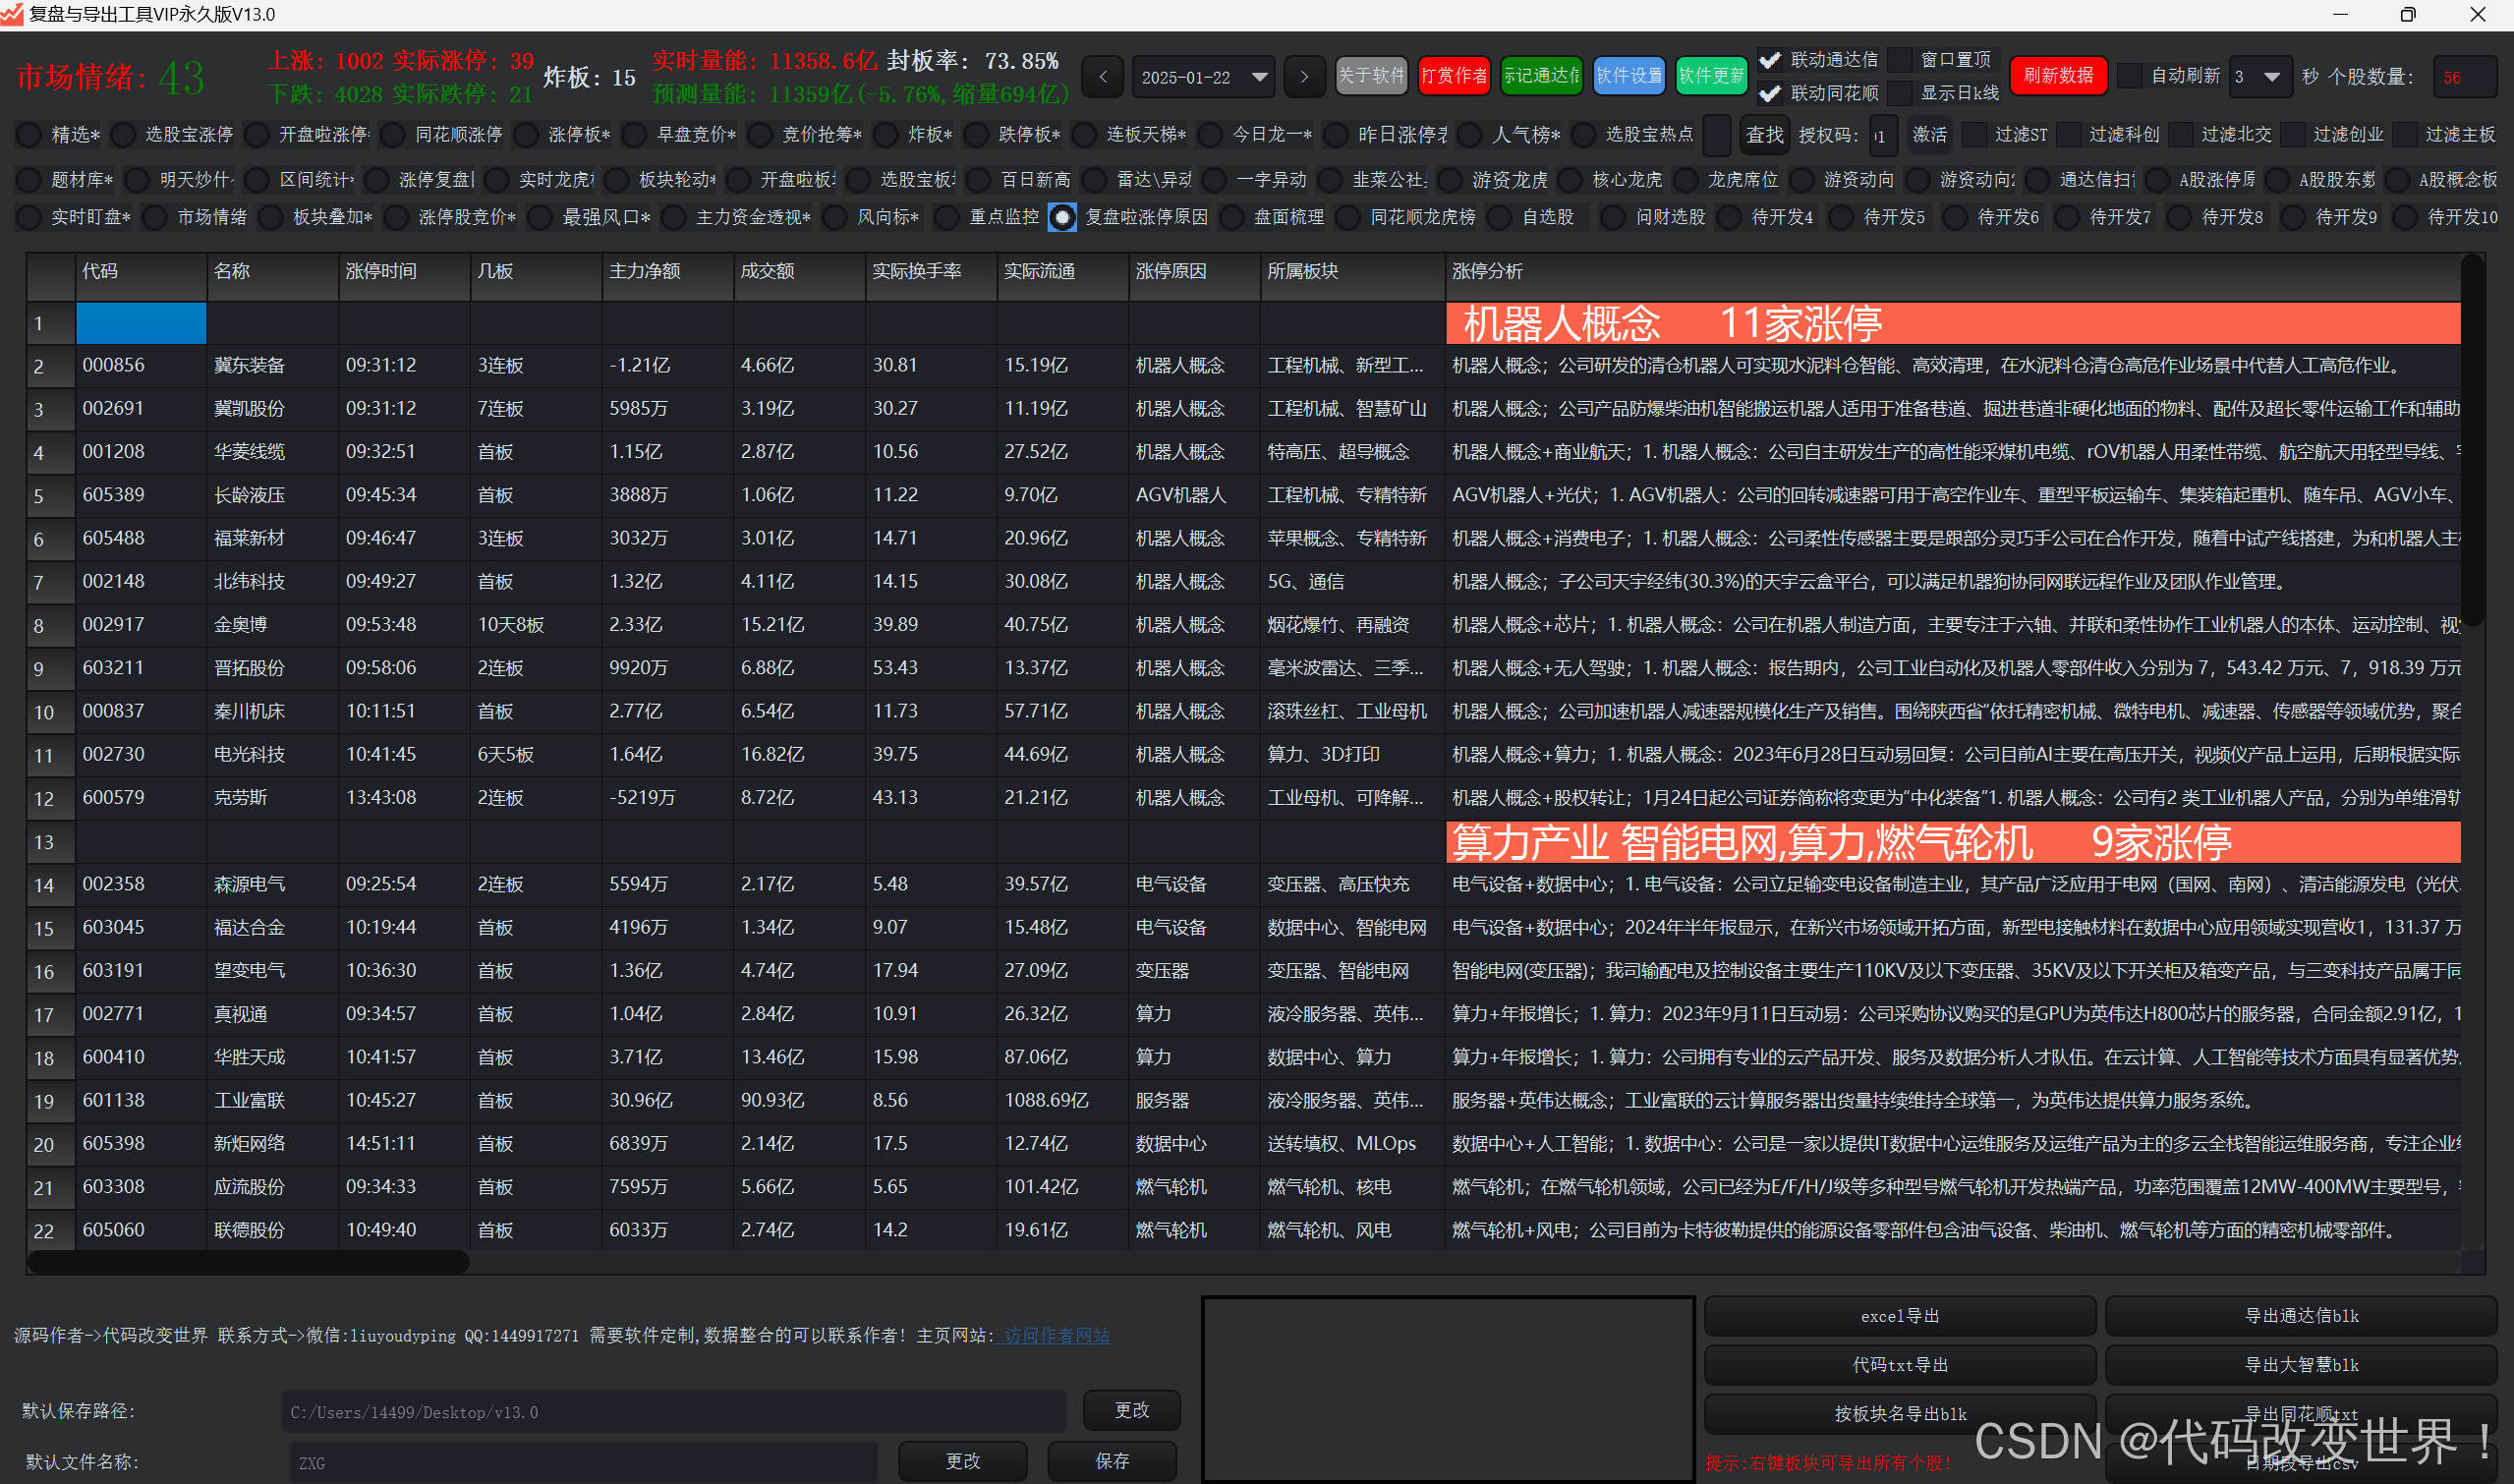Image resolution: width=2514 pixels, height=1484 pixels.
Task: Select 市场情绪 radio option
Action: click(x=155, y=217)
